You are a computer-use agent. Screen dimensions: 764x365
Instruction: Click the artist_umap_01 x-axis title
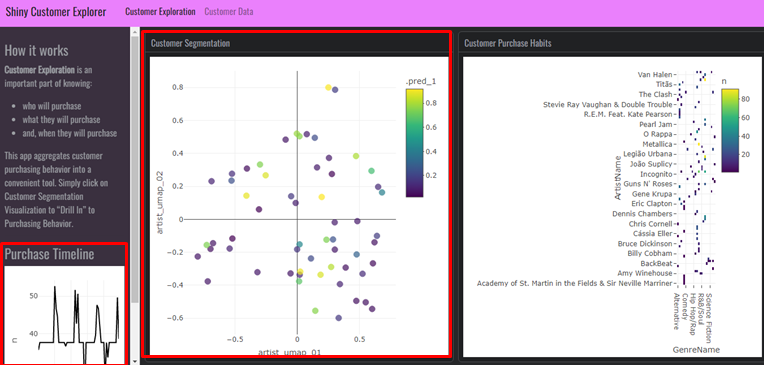289,351
